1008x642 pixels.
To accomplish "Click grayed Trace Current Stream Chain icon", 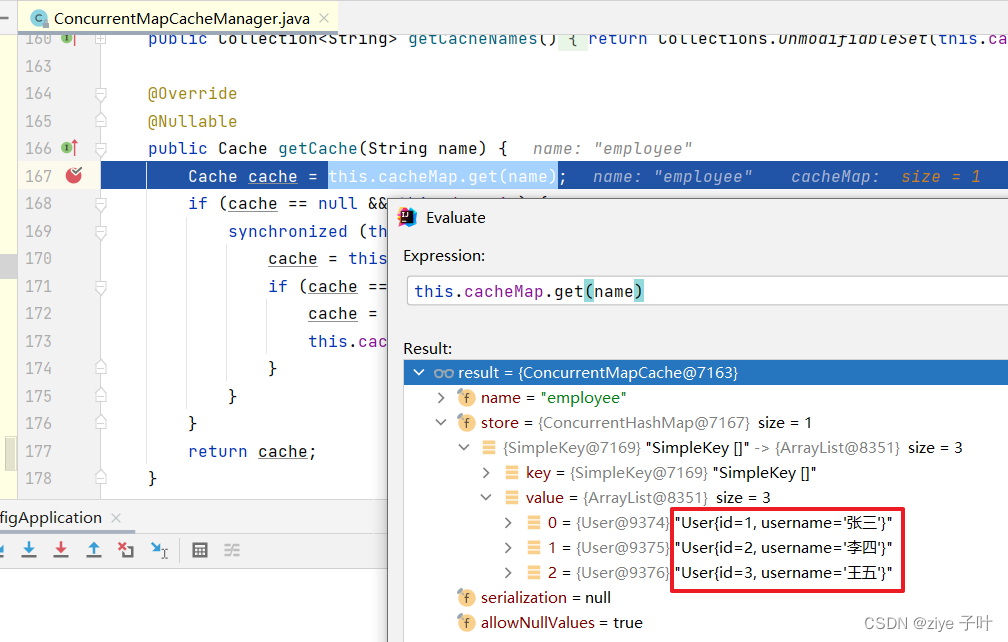I will 231,550.
